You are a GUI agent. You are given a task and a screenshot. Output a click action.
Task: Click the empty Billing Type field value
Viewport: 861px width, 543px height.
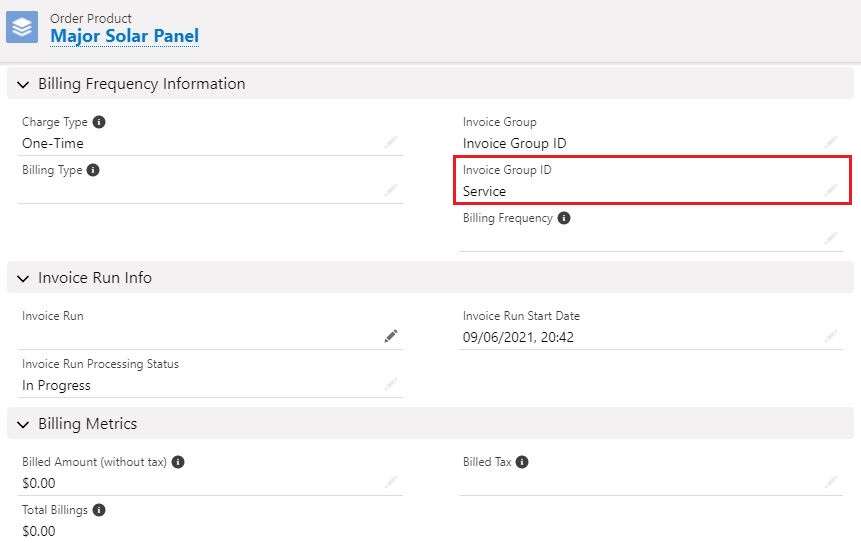click(200, 191)
